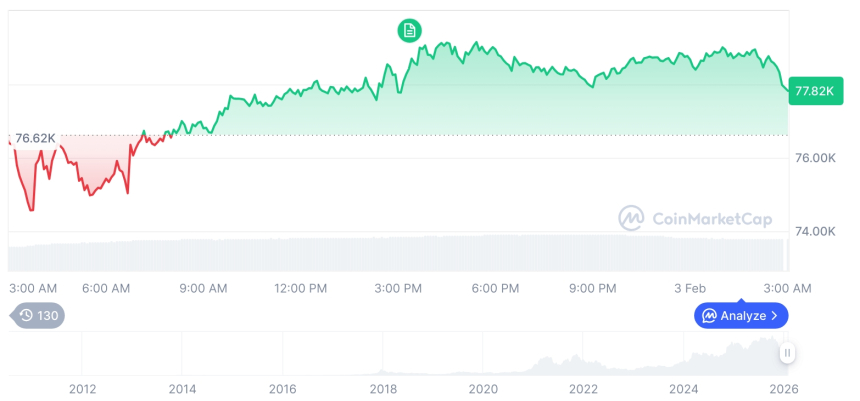Jump to 2022 on the year timeline

[583, 388]
